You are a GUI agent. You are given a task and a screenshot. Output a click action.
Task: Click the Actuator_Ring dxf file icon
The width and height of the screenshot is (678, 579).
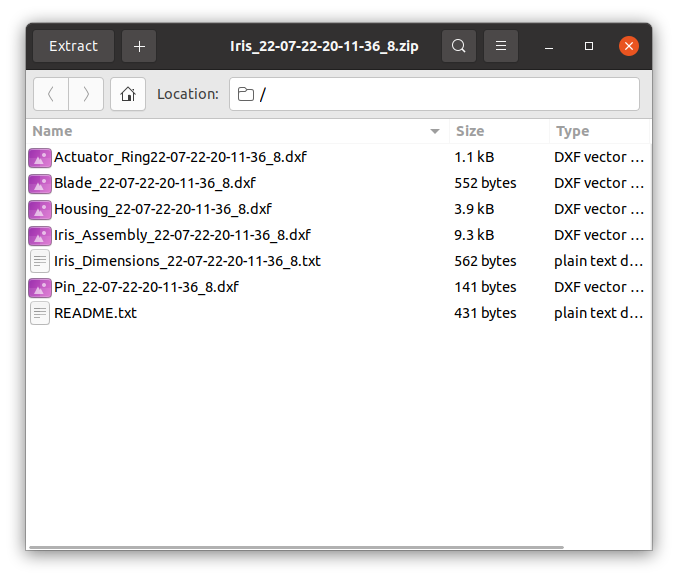(40, 157)
